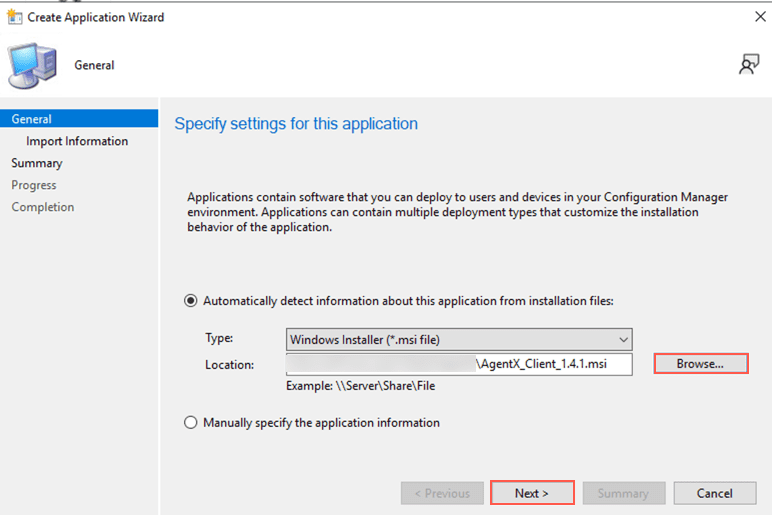Click the Location: label
Viewport: 772px width, 515px height.
pyautogui.click(x=229, y=365)
